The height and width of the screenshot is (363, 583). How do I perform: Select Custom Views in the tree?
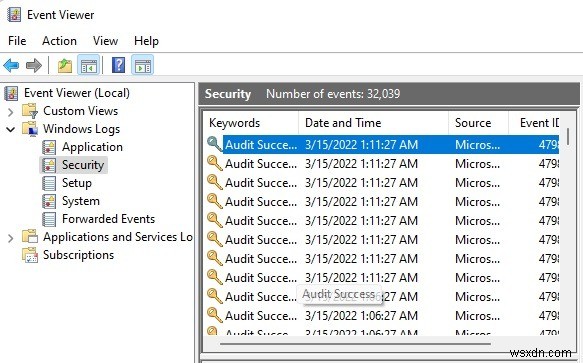[x=80, y=111]
